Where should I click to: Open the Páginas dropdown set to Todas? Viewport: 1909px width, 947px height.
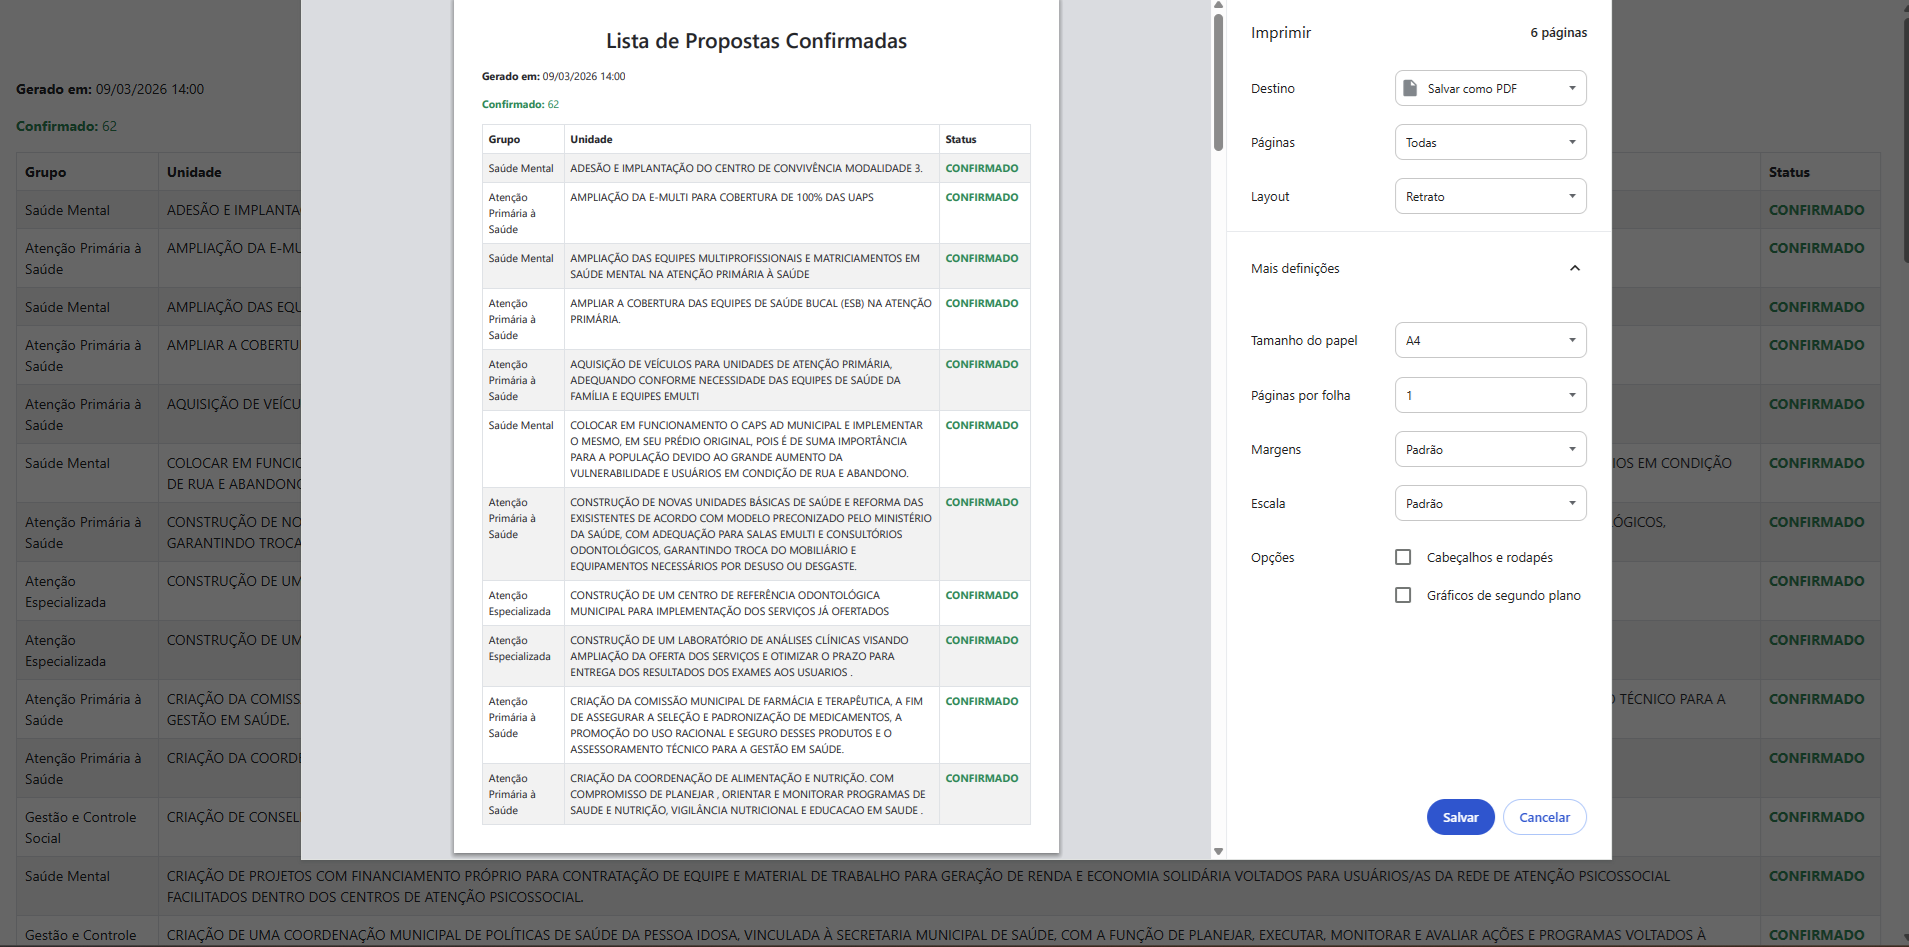[1489, 142]
